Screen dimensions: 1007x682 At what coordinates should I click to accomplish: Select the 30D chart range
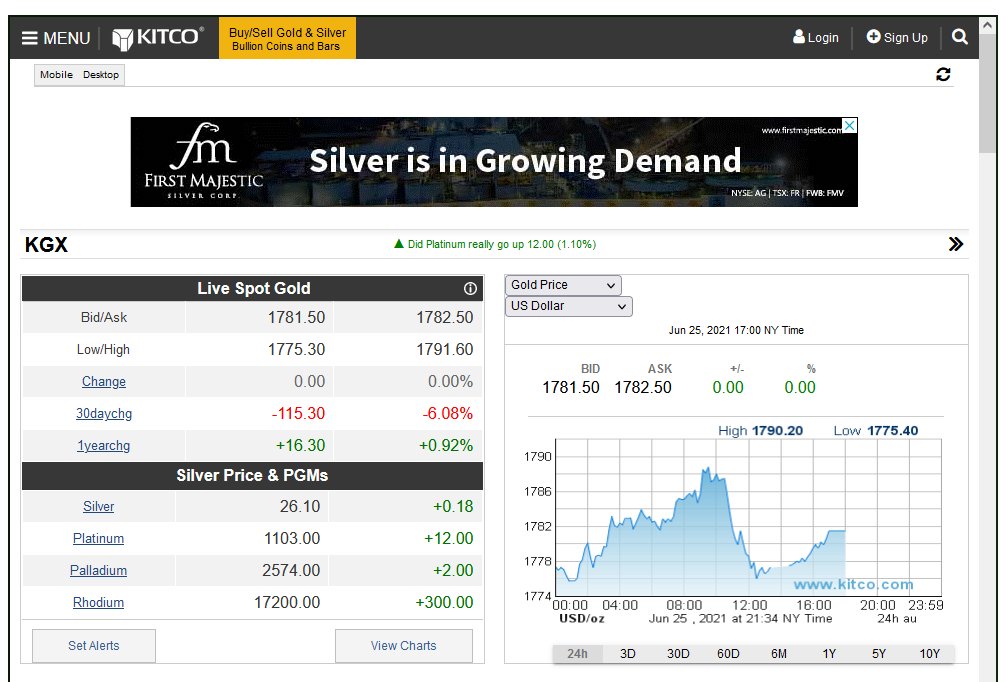678,654
